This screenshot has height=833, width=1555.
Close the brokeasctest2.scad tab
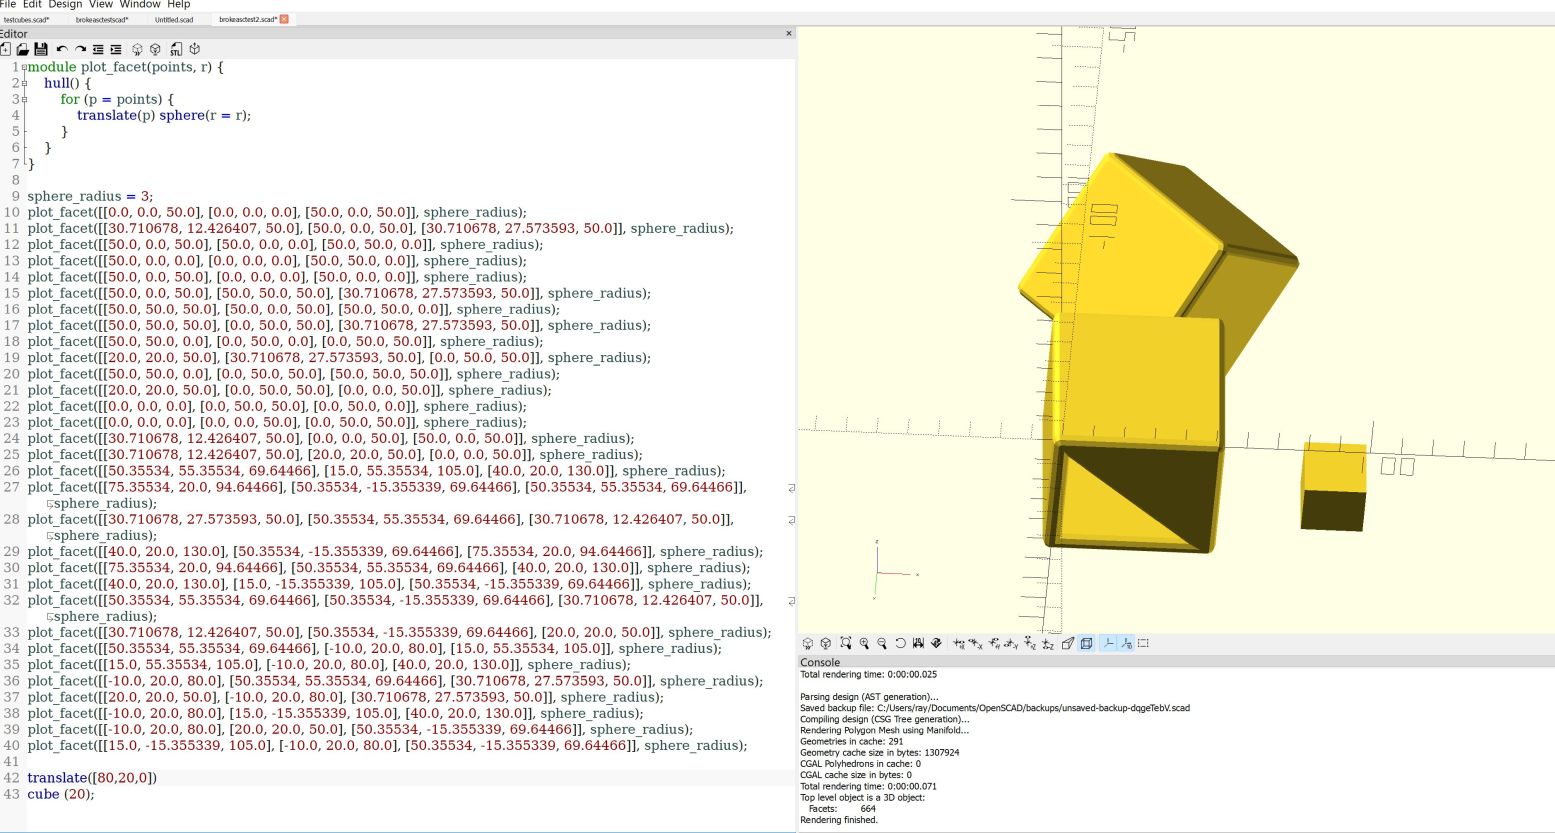[x=284, y=19]
